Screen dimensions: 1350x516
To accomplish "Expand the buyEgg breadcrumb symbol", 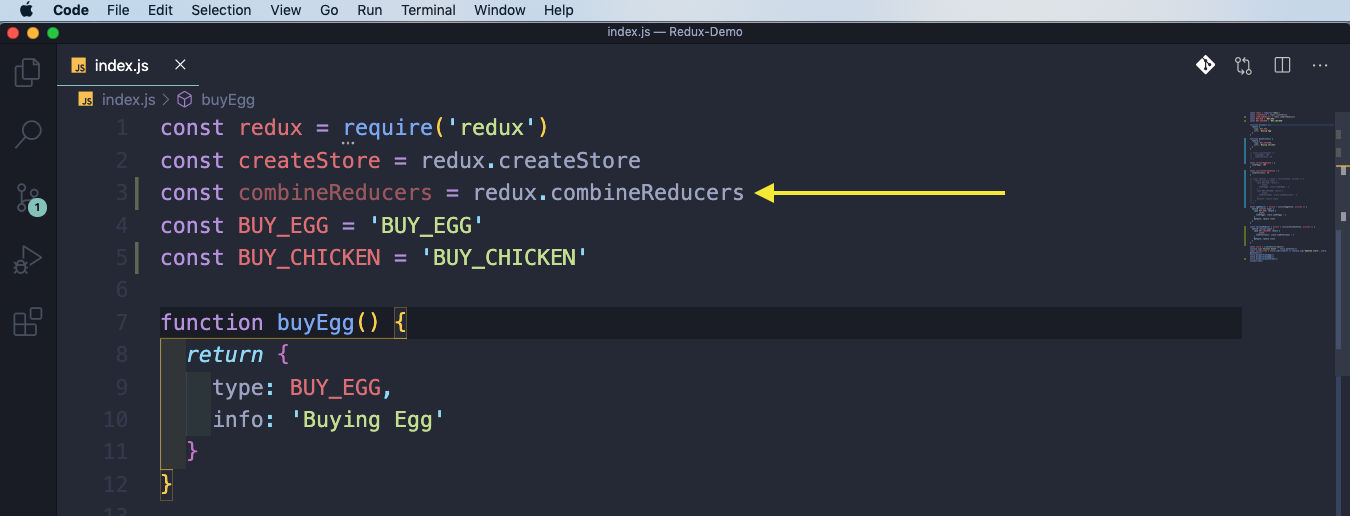I will click(x=216, y=100).
